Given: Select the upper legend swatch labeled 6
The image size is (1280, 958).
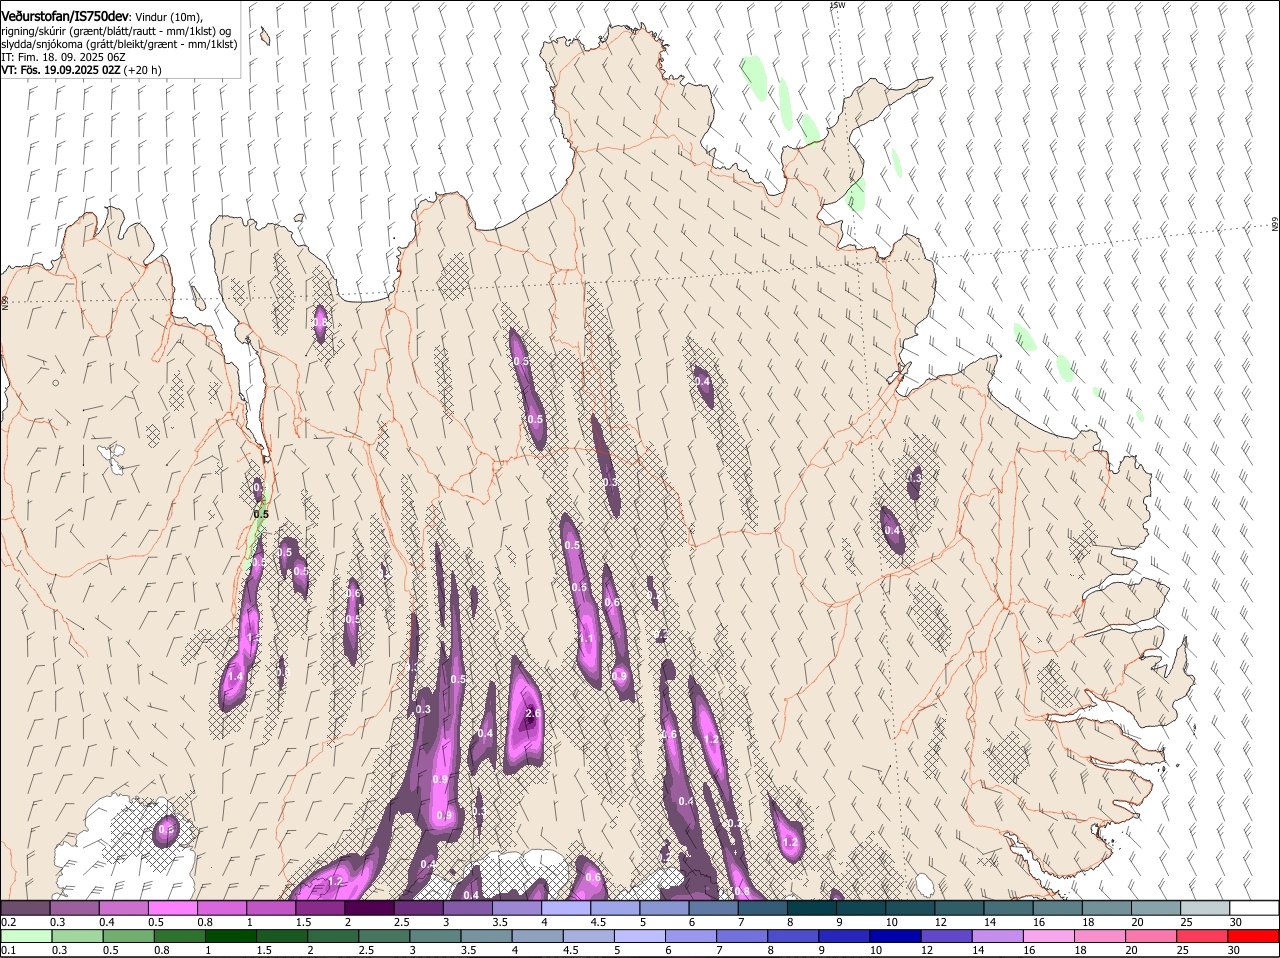Looking at the screenshot, I should click(x=714, y=907).
